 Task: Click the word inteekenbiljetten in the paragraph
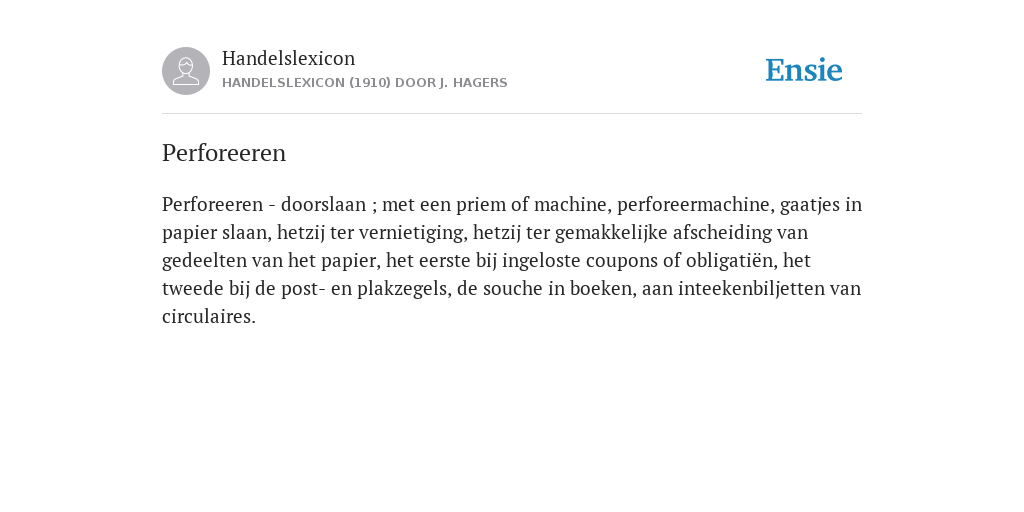tap(752, 289)
